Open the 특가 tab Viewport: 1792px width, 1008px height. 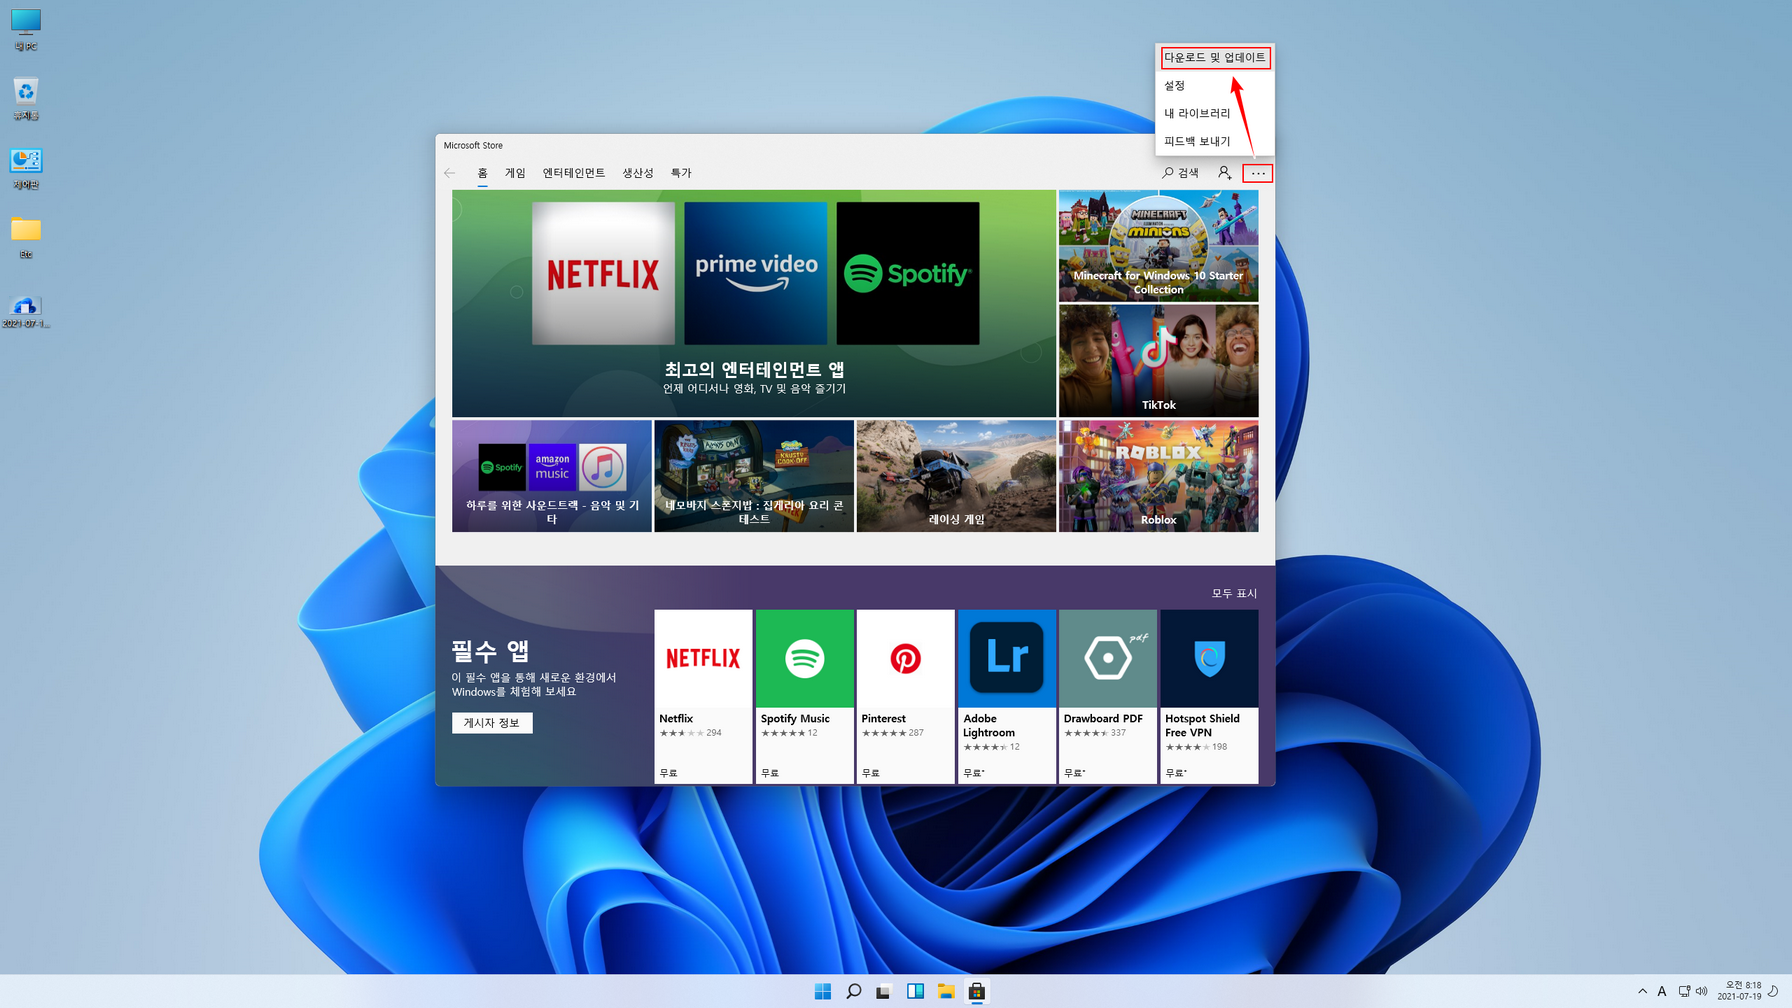tap(681, 173)
